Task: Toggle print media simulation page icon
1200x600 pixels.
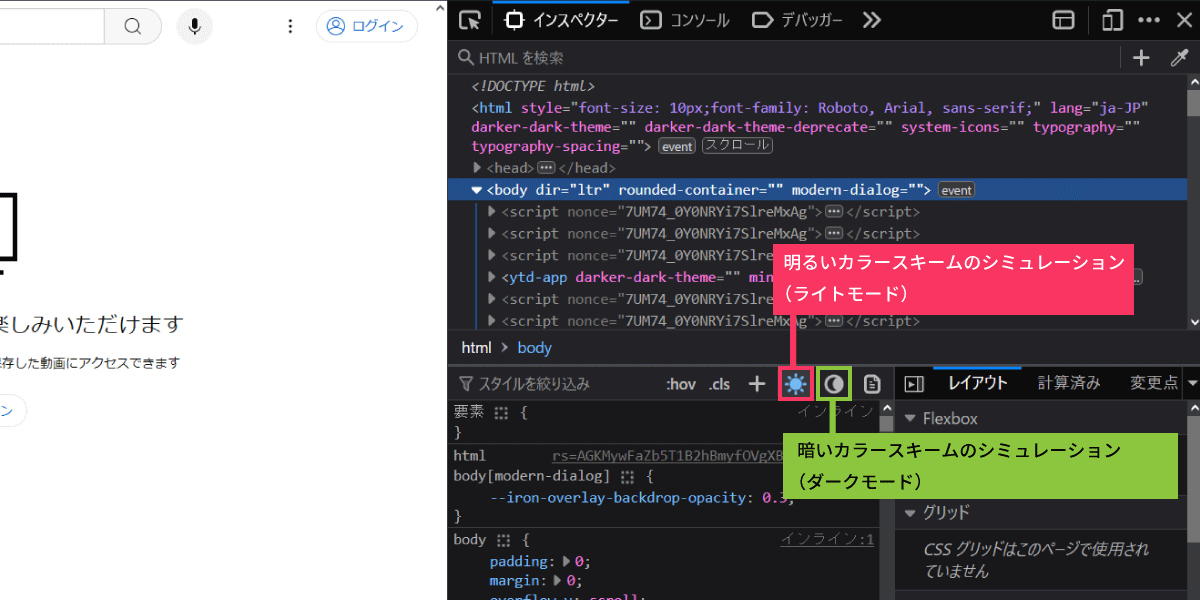Action: pos(872,384)
